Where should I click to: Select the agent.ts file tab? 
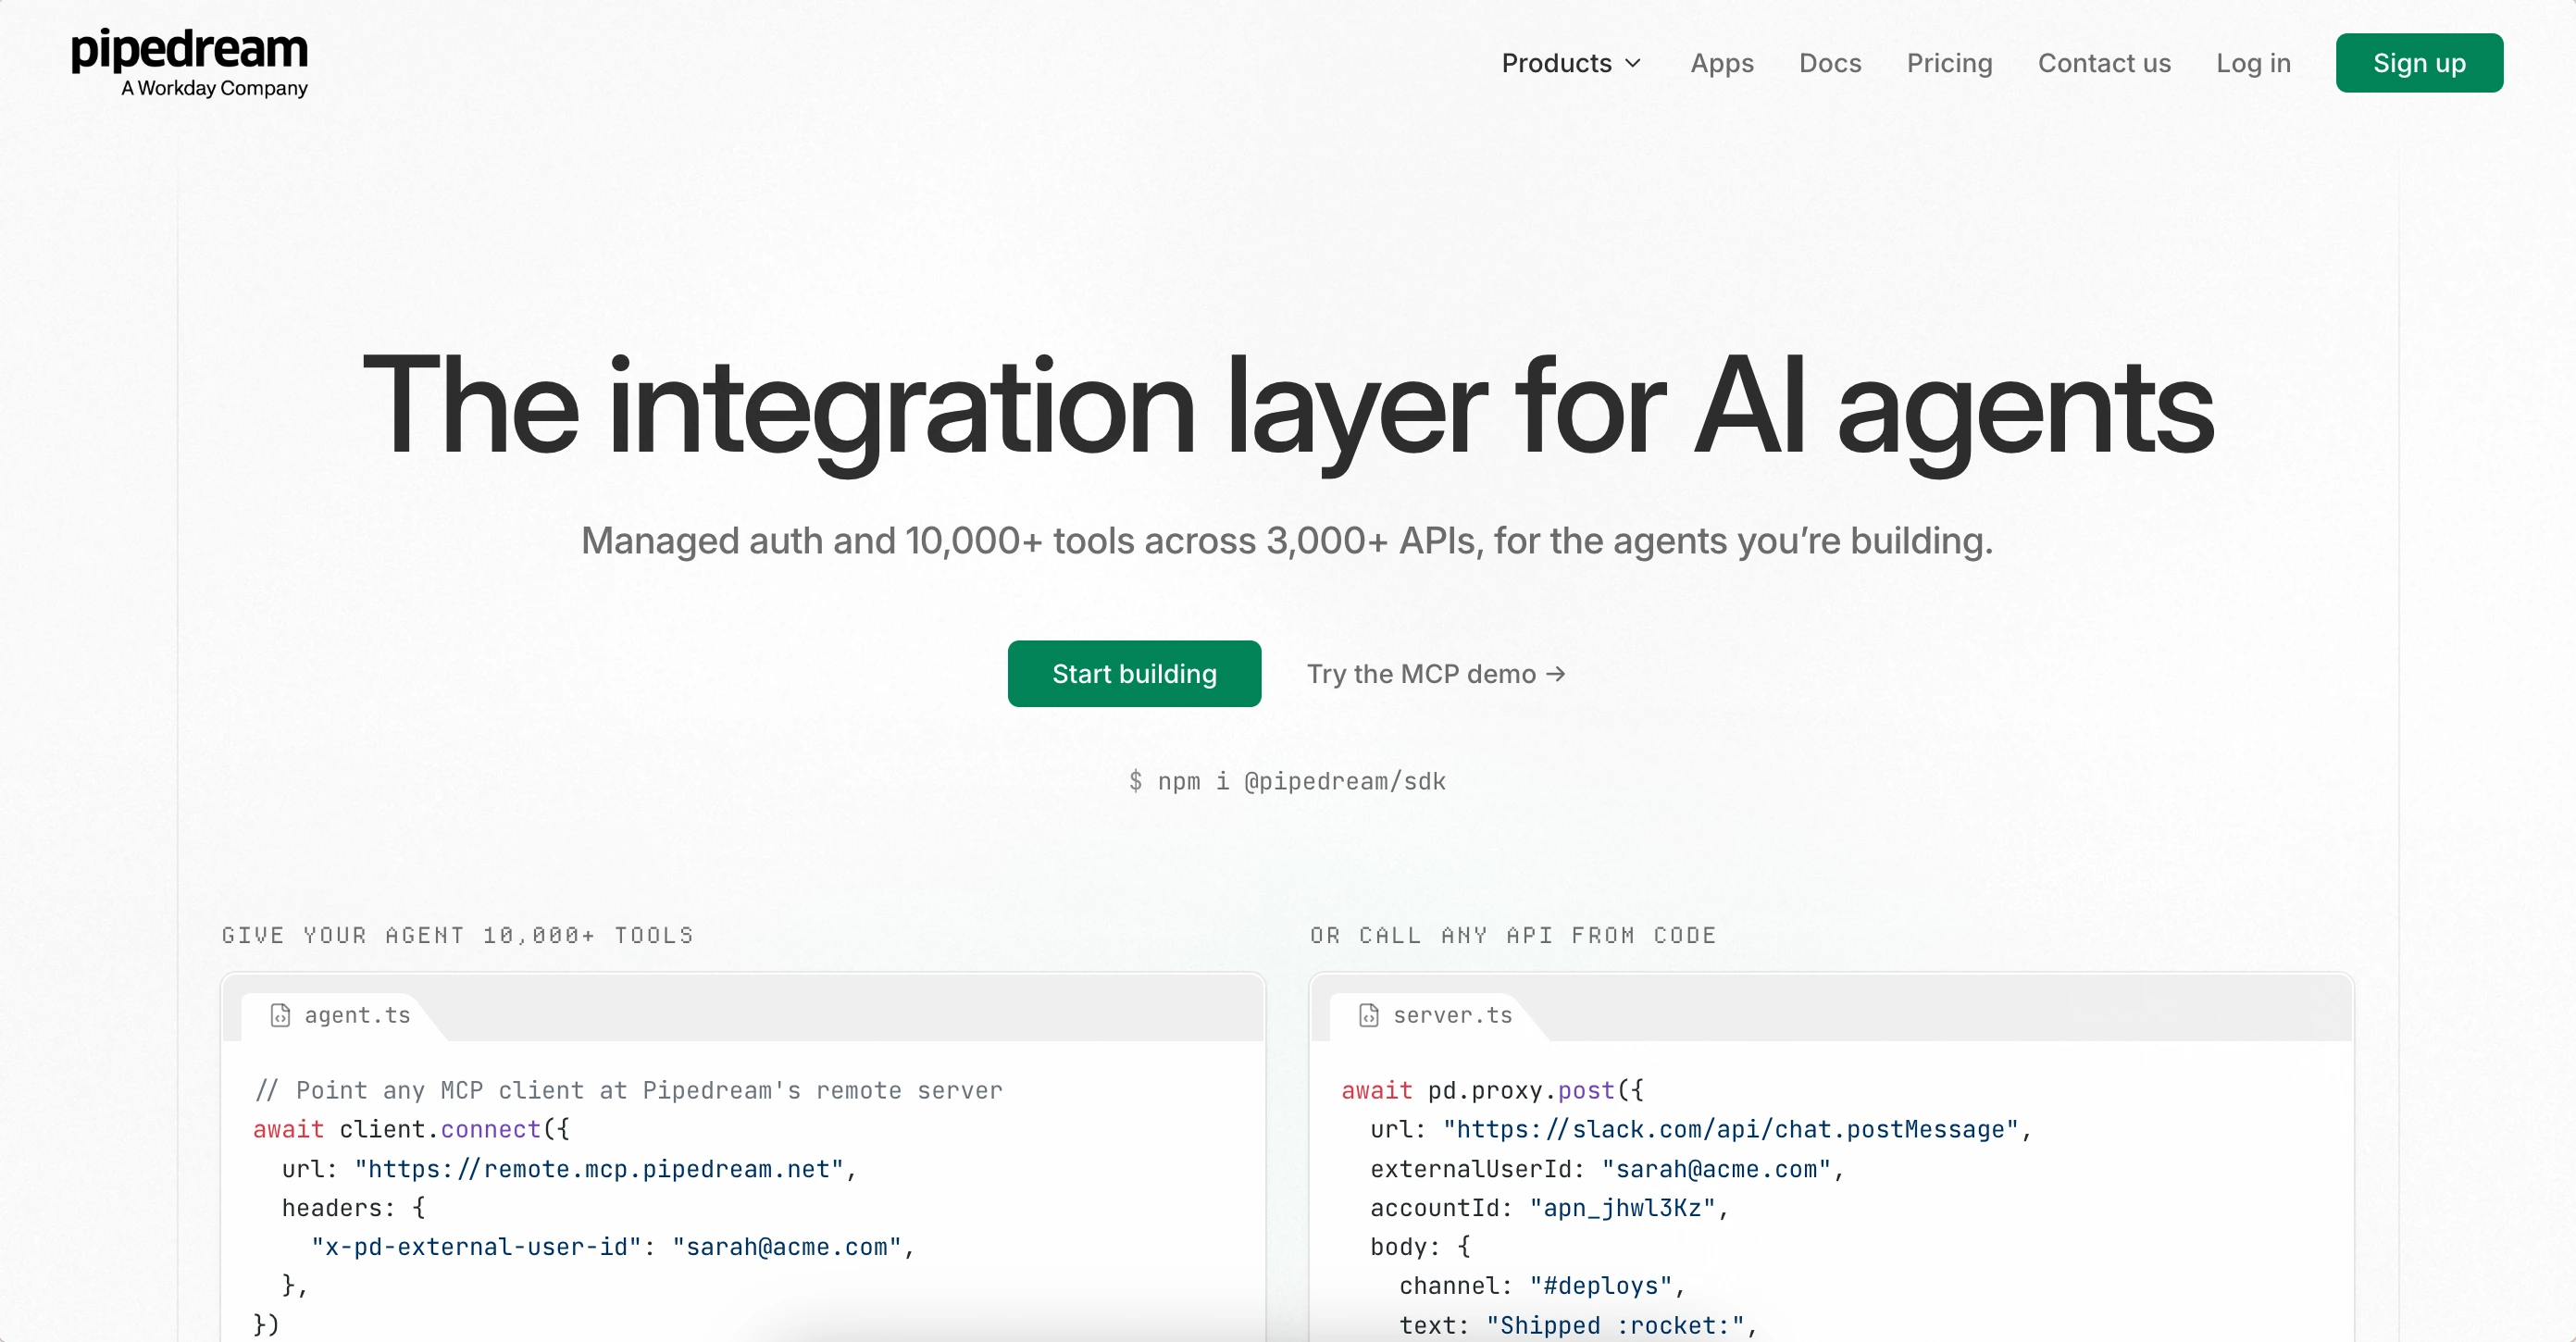pos(340,1015)
